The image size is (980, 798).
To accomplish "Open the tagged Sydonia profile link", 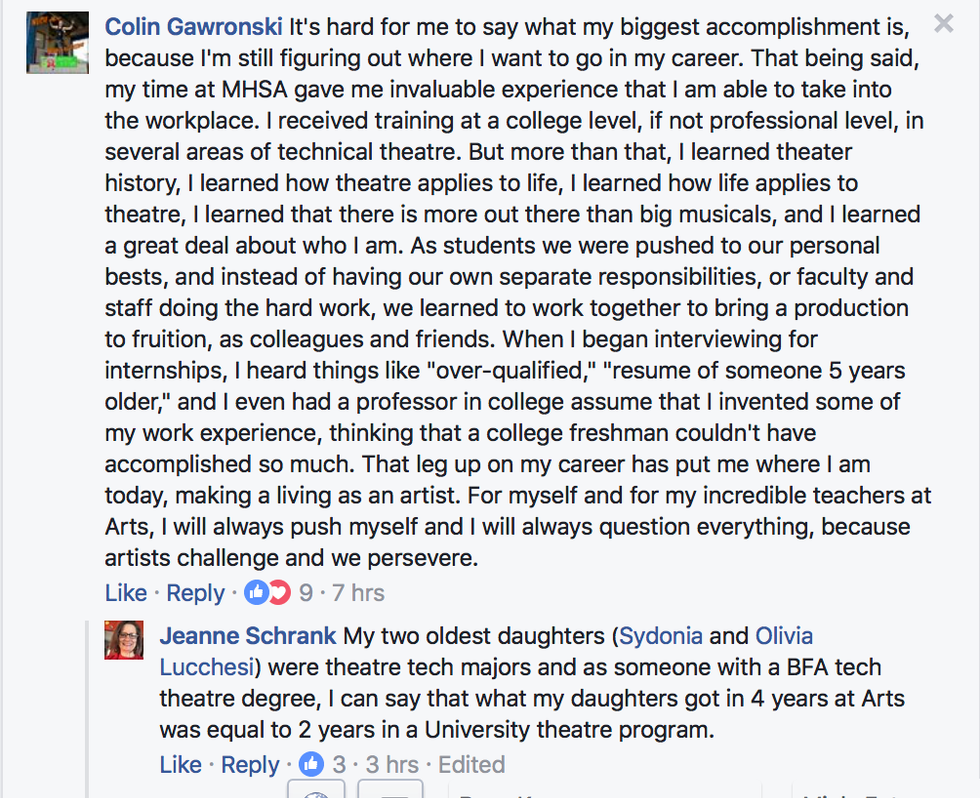I will [661, 636].
